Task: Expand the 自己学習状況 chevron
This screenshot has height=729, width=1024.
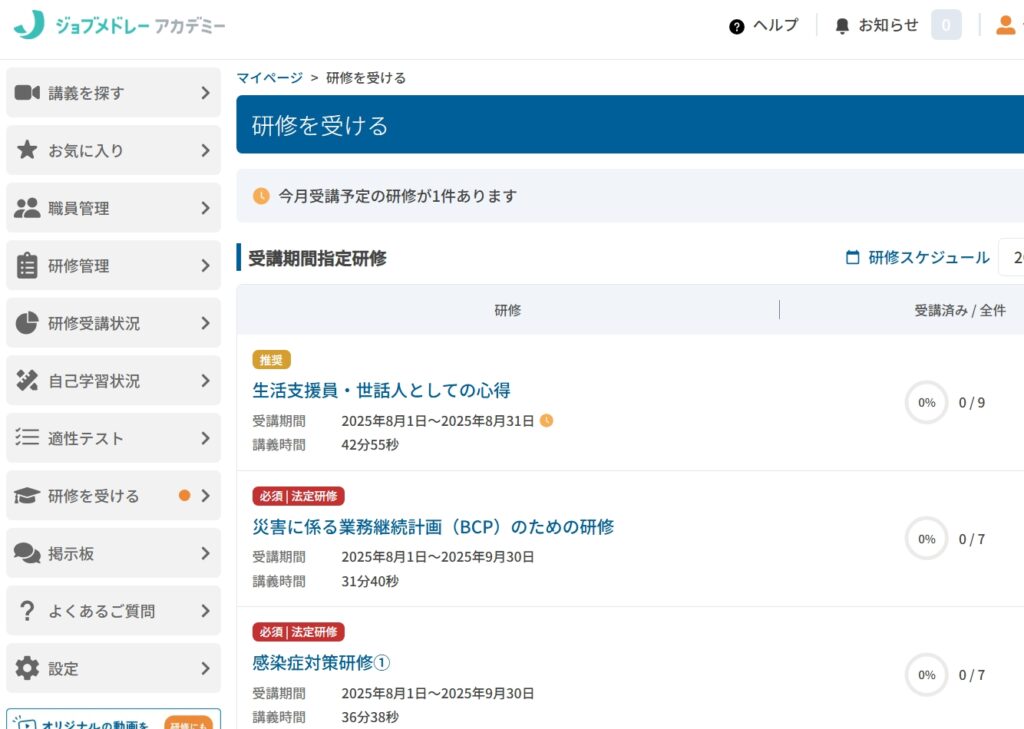Action: [x=206, y=380]
